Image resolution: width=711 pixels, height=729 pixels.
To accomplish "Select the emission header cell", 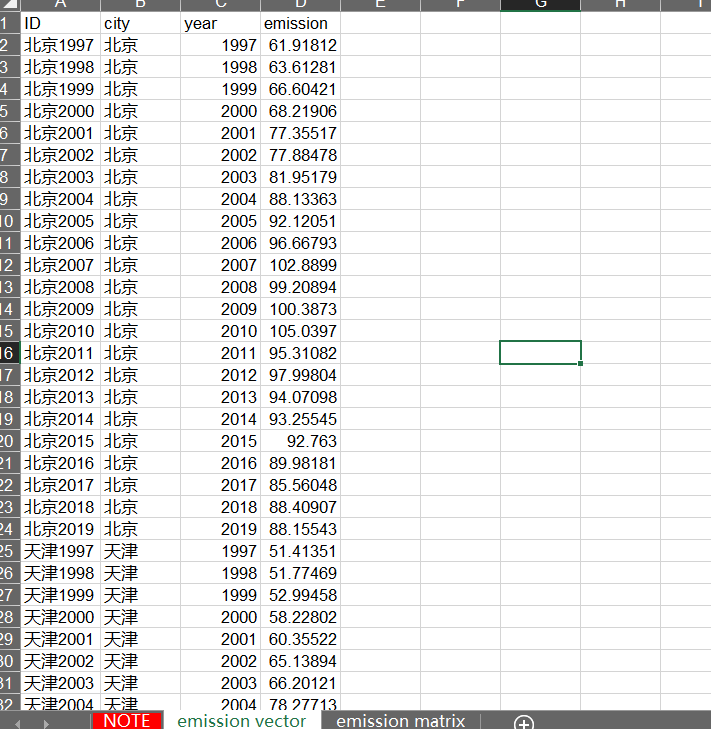I will pyautogui.click(x=300, y=23).
